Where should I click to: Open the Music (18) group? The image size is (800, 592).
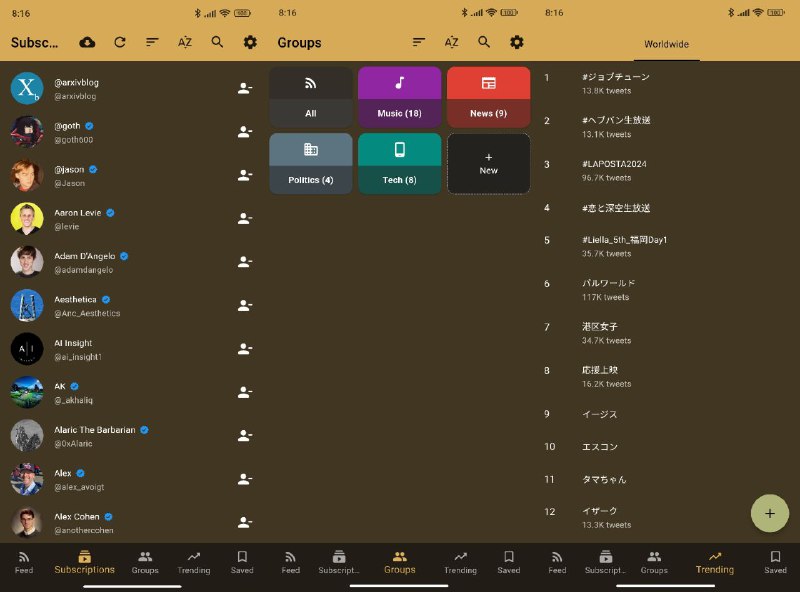click(399, 96)
